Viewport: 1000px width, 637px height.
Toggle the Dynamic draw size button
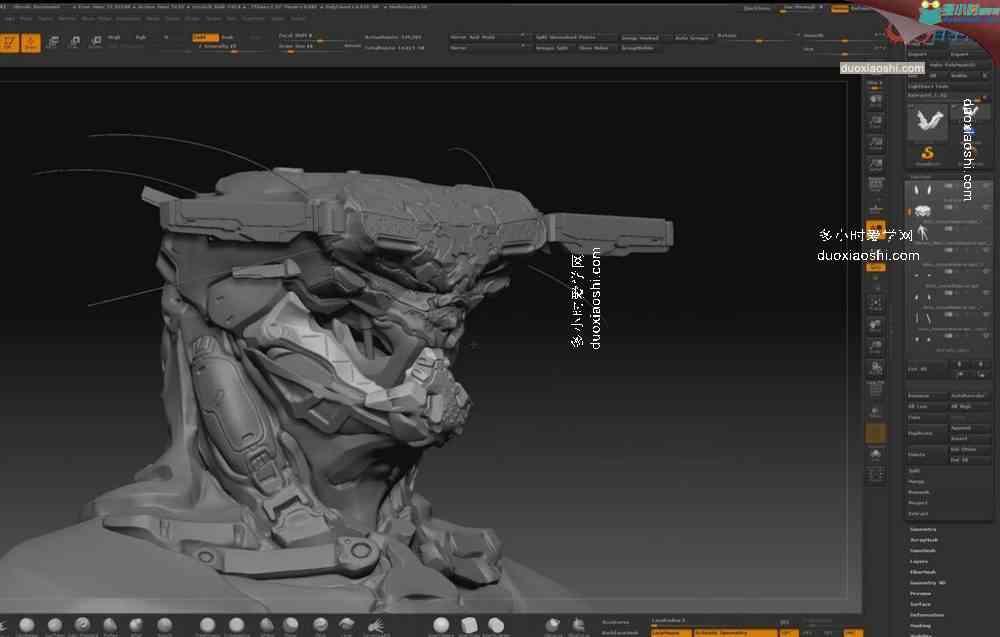(353, 46)
